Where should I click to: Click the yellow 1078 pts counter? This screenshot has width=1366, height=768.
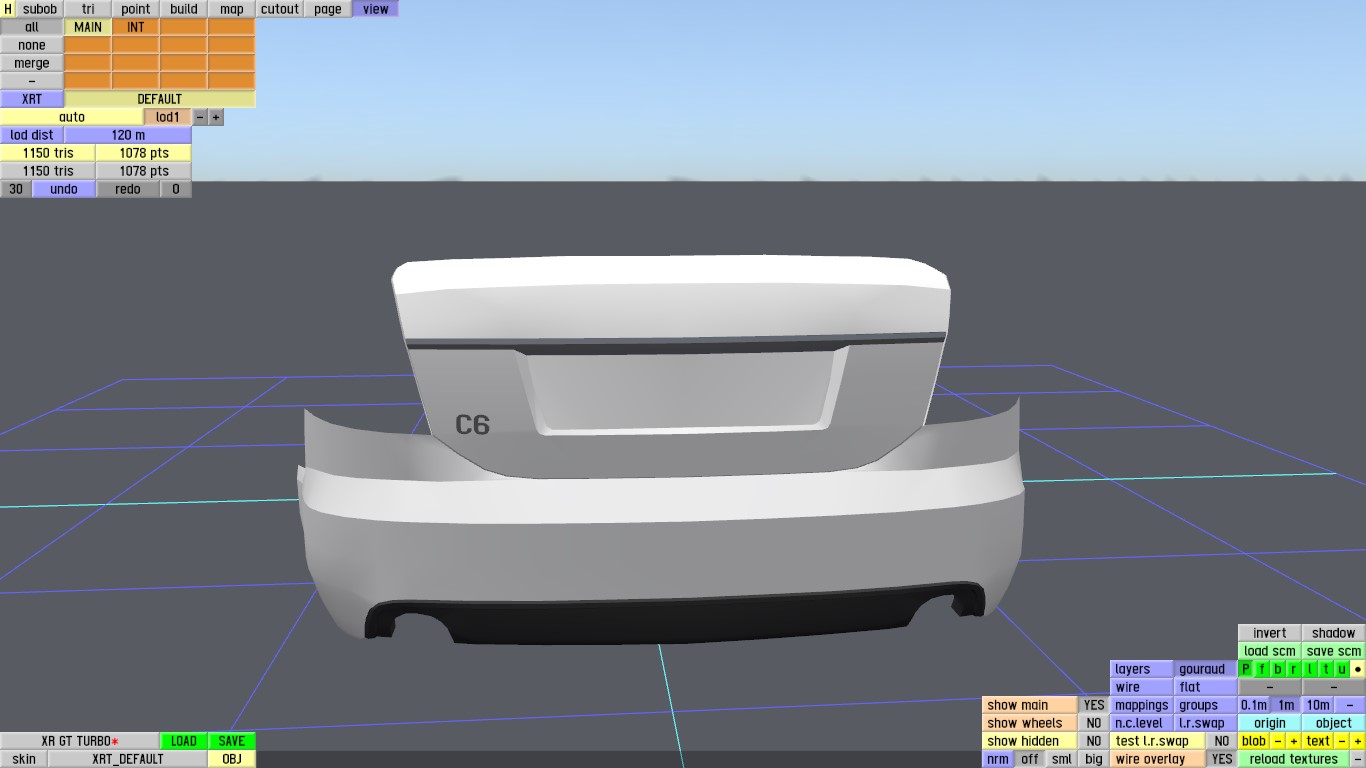tap(144, 153)
